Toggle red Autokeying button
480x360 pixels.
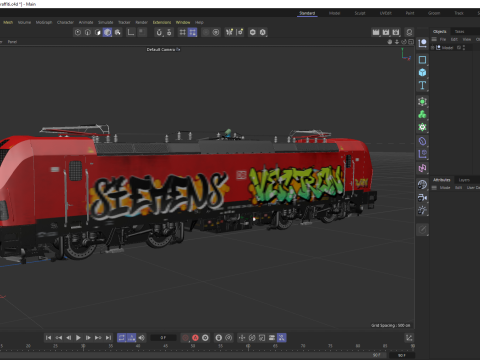tap(195, 338)
